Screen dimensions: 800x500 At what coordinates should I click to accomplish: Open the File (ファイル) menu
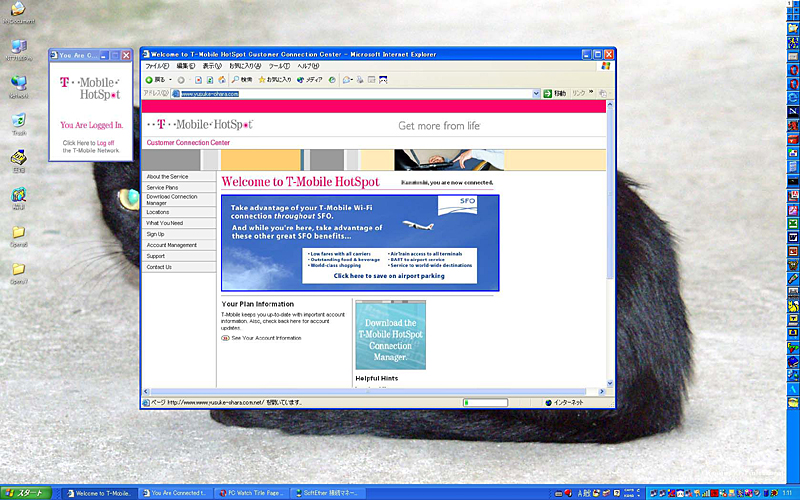coord(157,66)
